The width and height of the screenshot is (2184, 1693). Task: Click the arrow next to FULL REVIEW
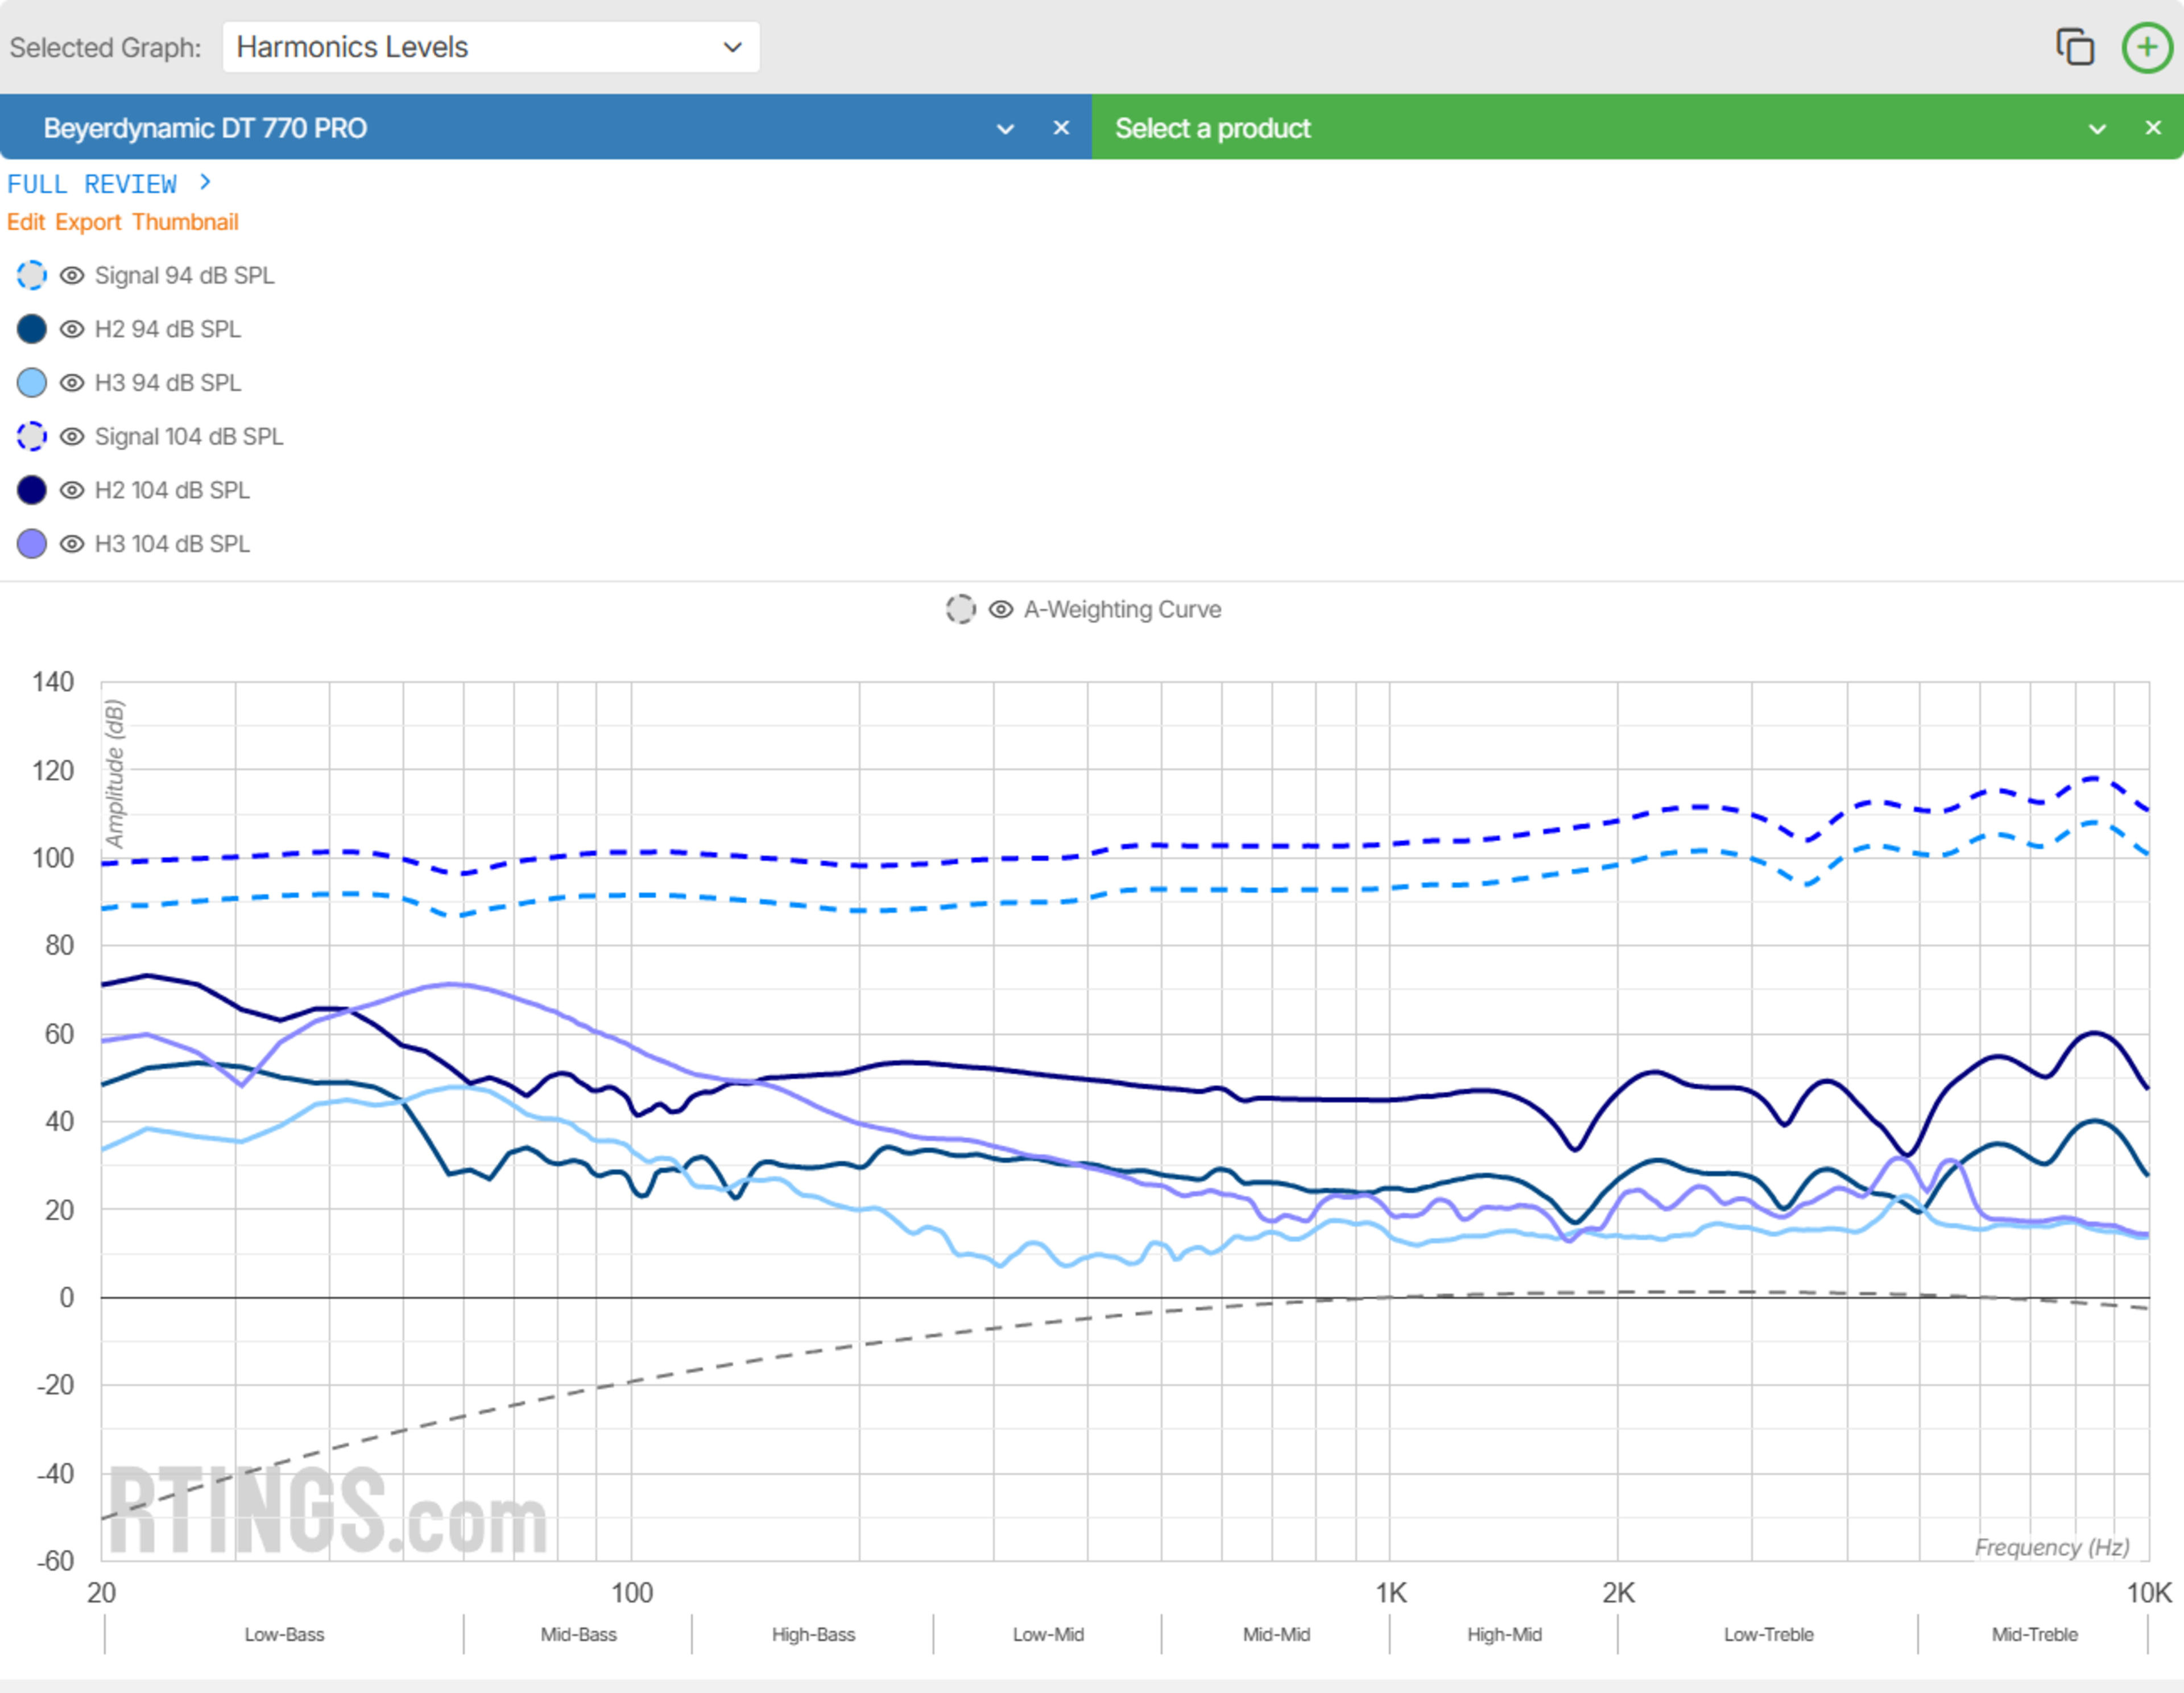205,182
